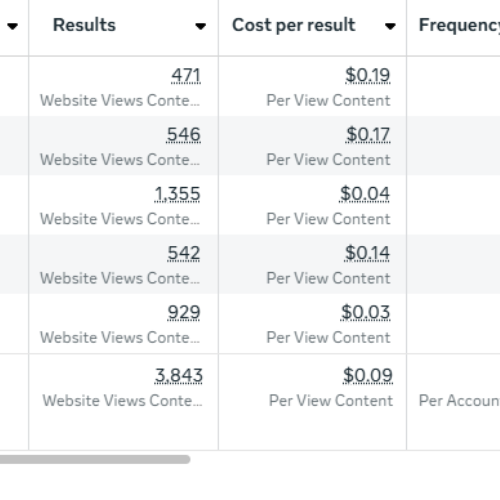Click the Cost per result header
Image resolution: width=500 pixels, height=500 pixels.
(294, 25)
